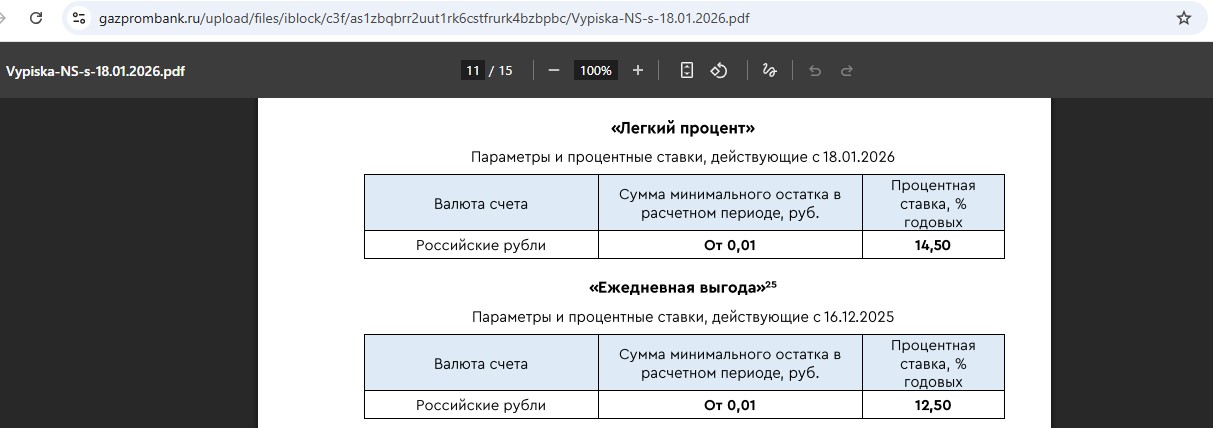1213x428 pixels.
Task: Zoom in the PDF document
Action: [x=638, y=70]
